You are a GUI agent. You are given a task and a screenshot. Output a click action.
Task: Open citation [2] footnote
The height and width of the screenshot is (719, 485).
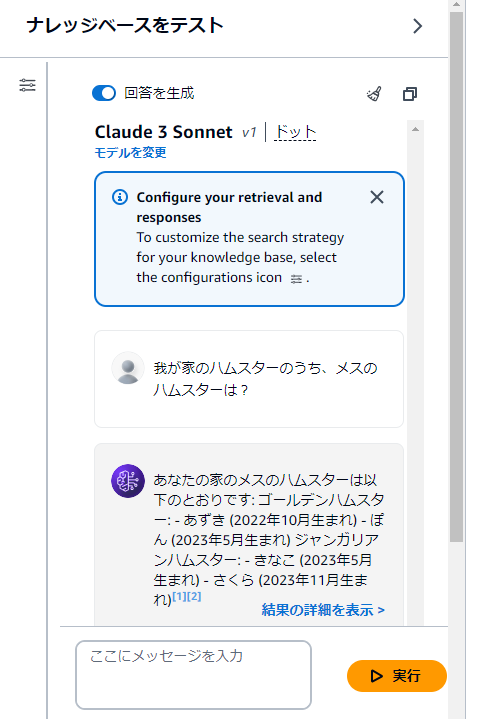194,596
